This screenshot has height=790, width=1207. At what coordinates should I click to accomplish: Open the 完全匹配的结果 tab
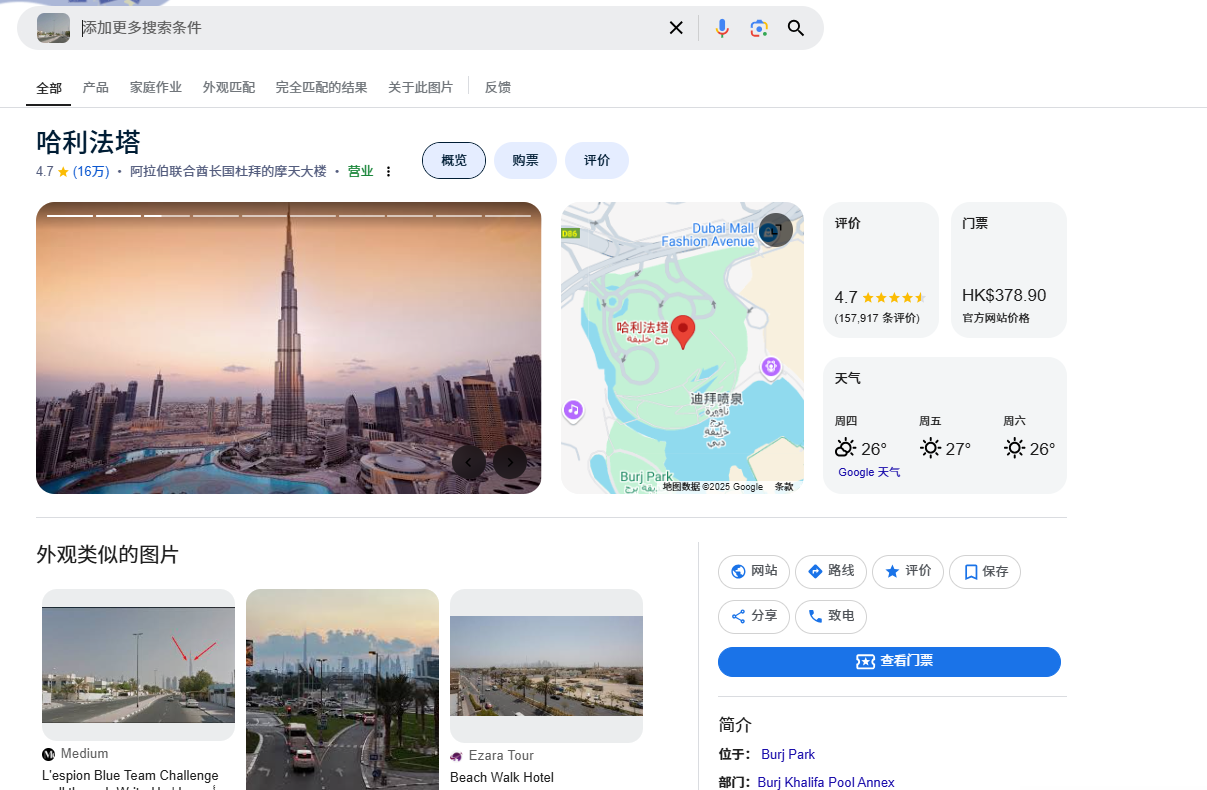tap(322, 87)
